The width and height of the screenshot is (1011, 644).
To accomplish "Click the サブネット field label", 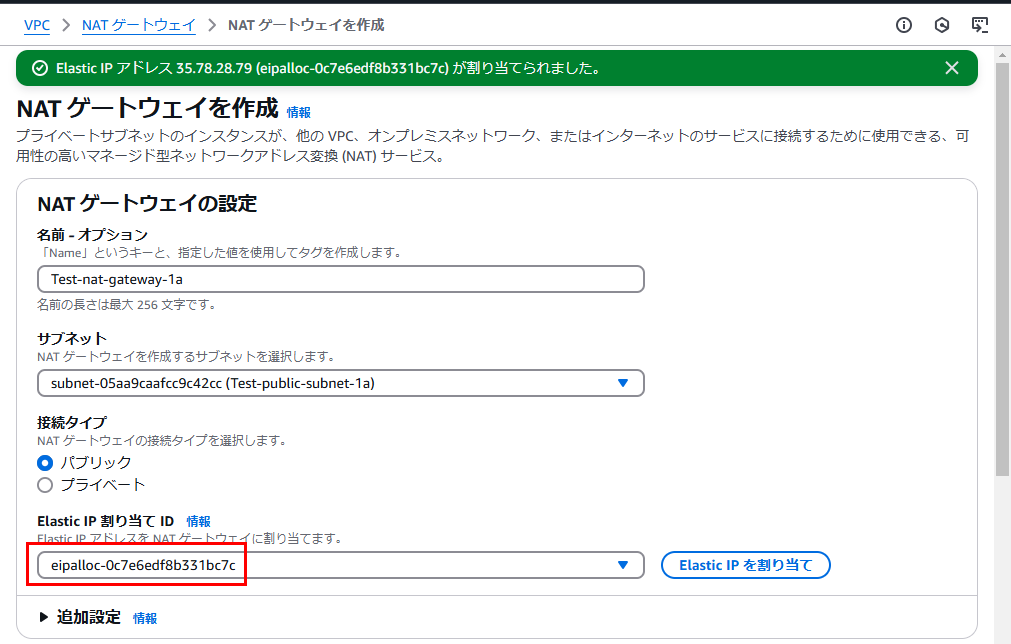I will pyautogui.click(x=72, y=338).
